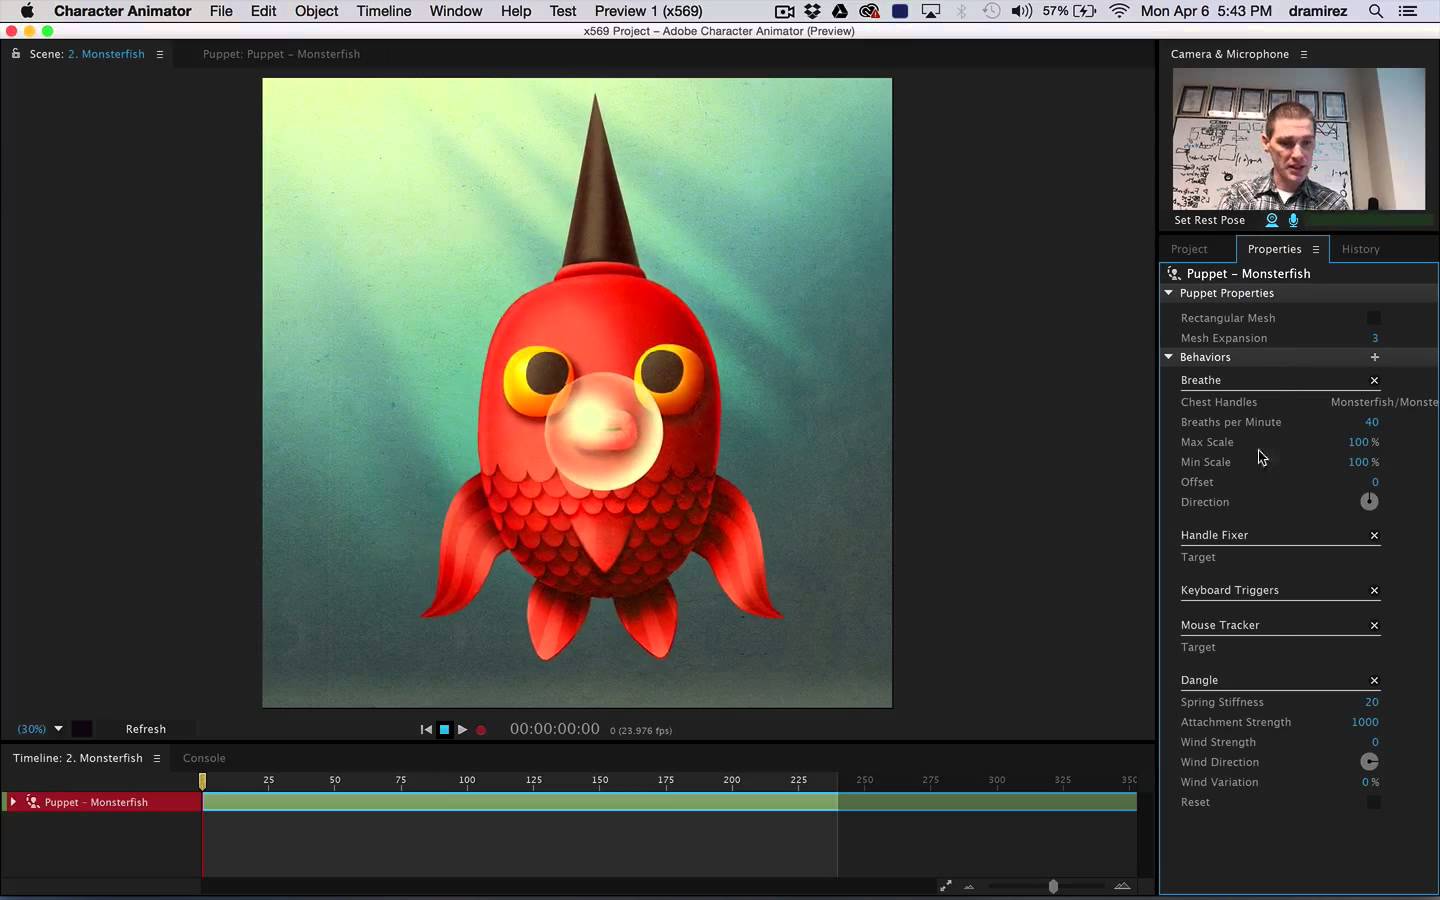Open the Dangle wind direction dial
The image size is (1440, 900).
tap(1369, 762)
